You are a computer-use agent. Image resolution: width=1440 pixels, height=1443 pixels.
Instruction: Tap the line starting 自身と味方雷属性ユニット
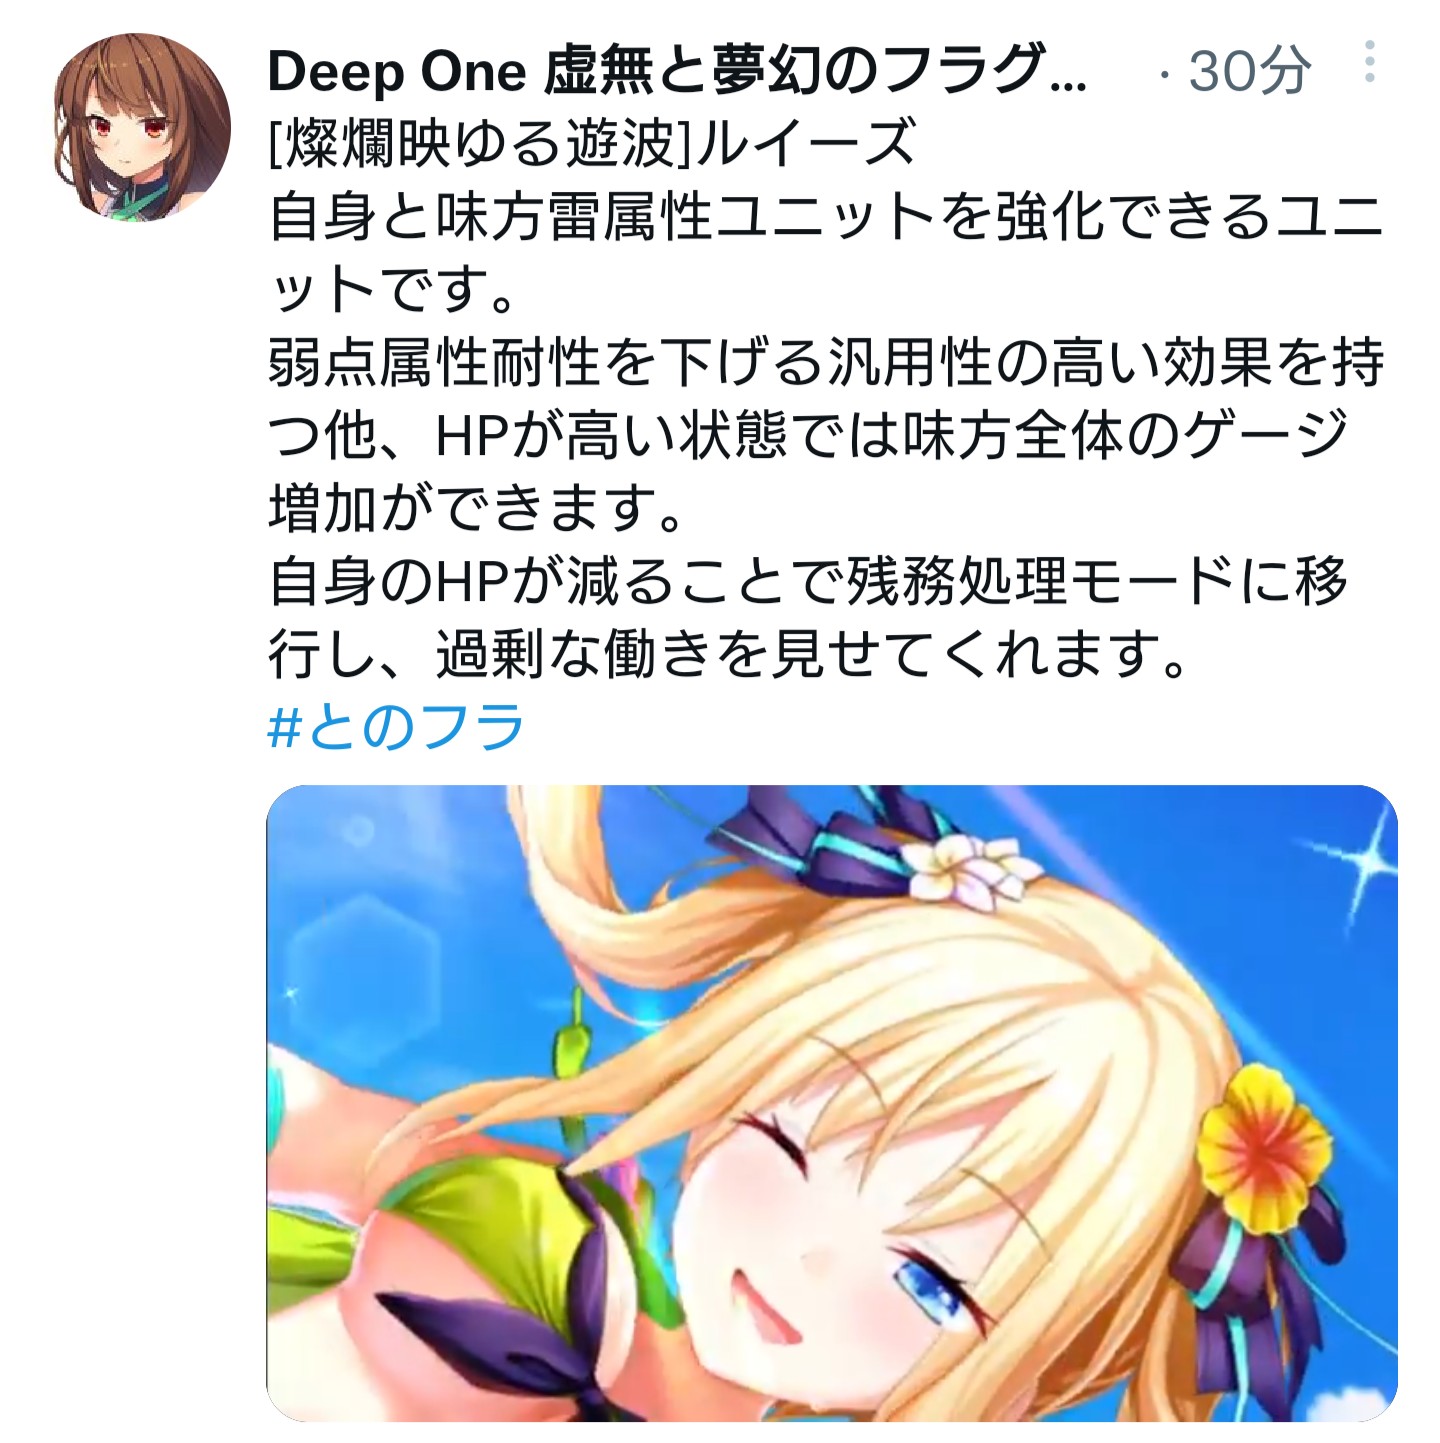(826, 217)
